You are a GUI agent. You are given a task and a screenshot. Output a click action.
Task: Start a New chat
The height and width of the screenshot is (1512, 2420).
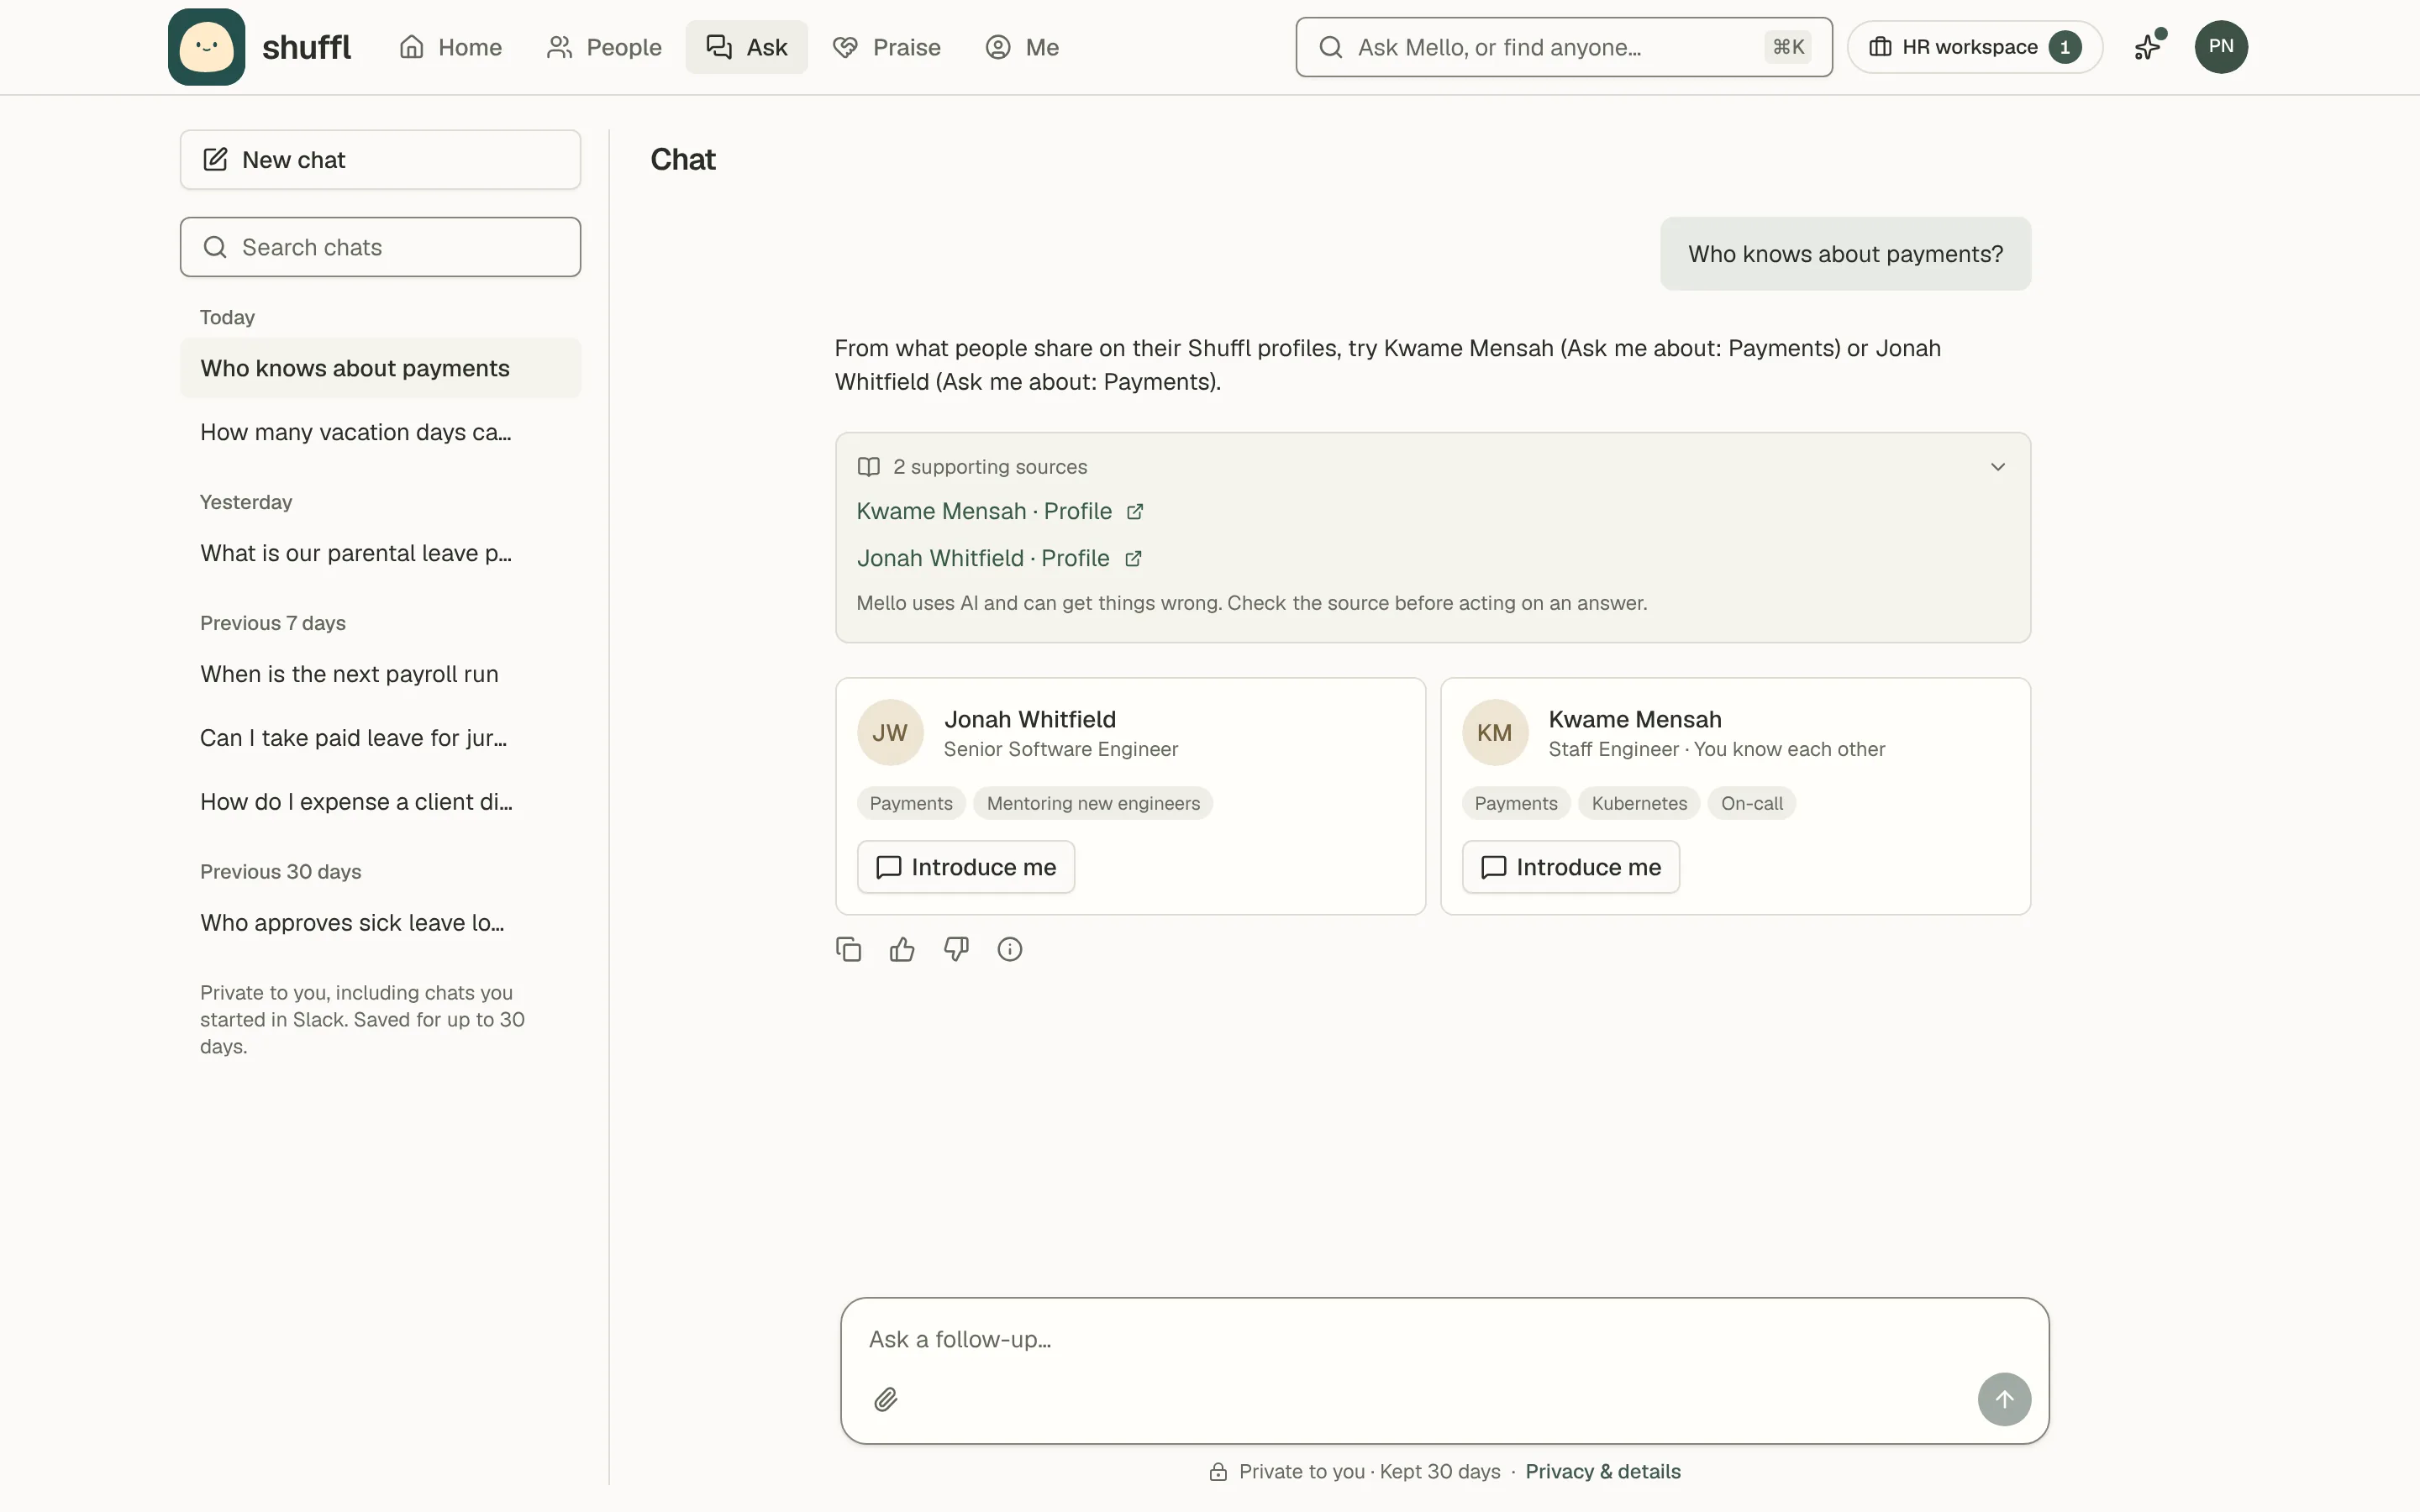click(x=380, y=160)
